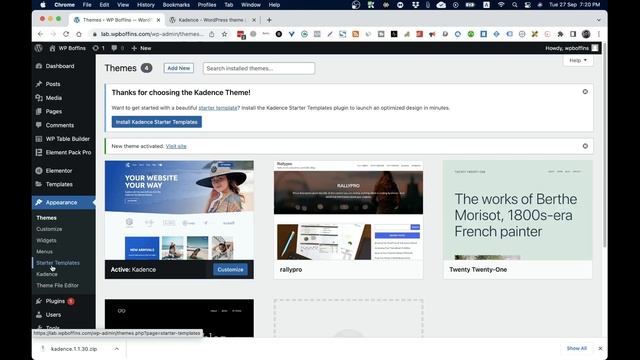
Task: Open Apple menu
Action: click(43, 5)
